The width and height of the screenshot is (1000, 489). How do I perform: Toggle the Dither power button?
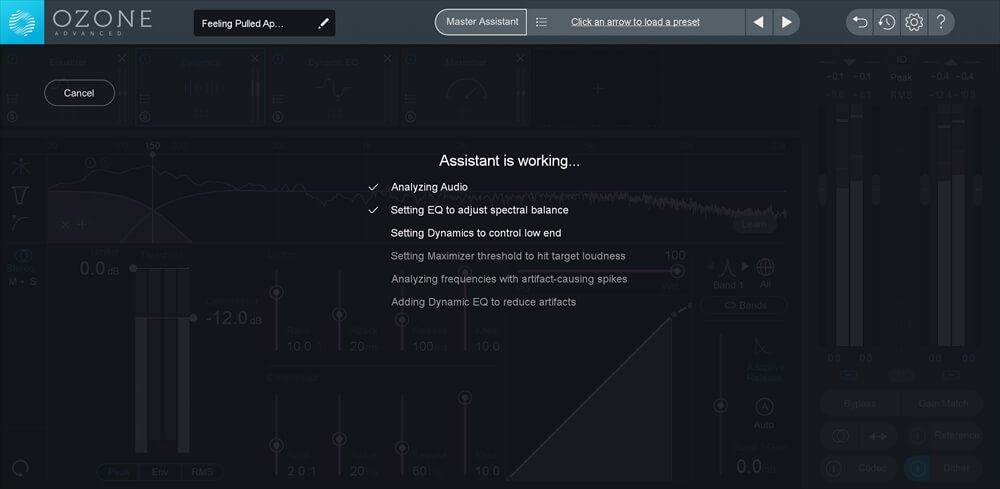(918, 469)
